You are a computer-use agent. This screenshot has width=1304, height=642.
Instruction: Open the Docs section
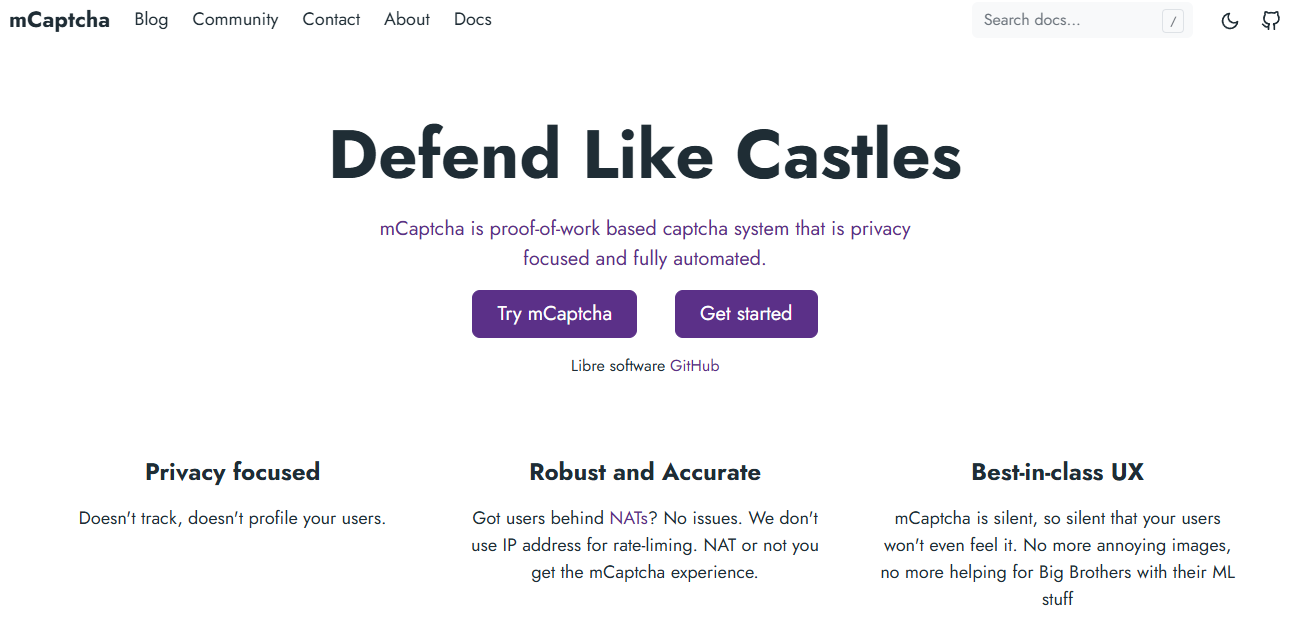tap(473, 19)
